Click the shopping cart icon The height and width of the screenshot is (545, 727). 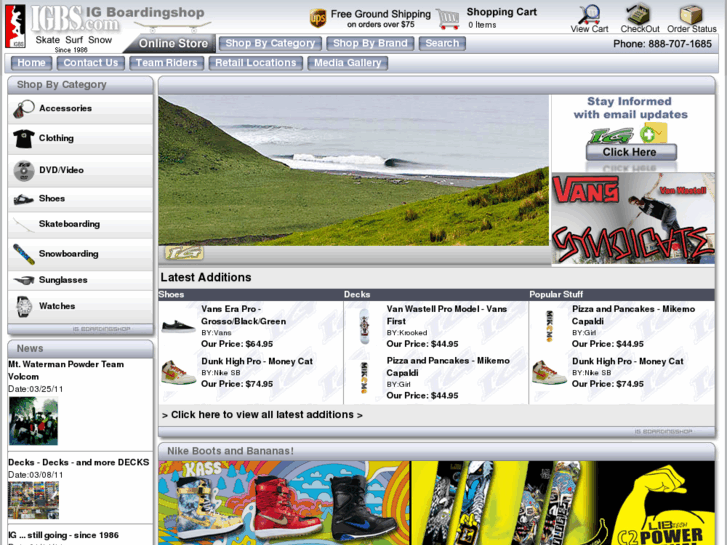448,19
